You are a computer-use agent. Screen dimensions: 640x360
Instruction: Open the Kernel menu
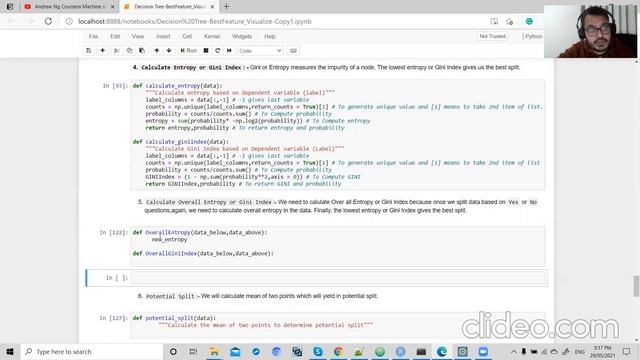tap(212, 36)
